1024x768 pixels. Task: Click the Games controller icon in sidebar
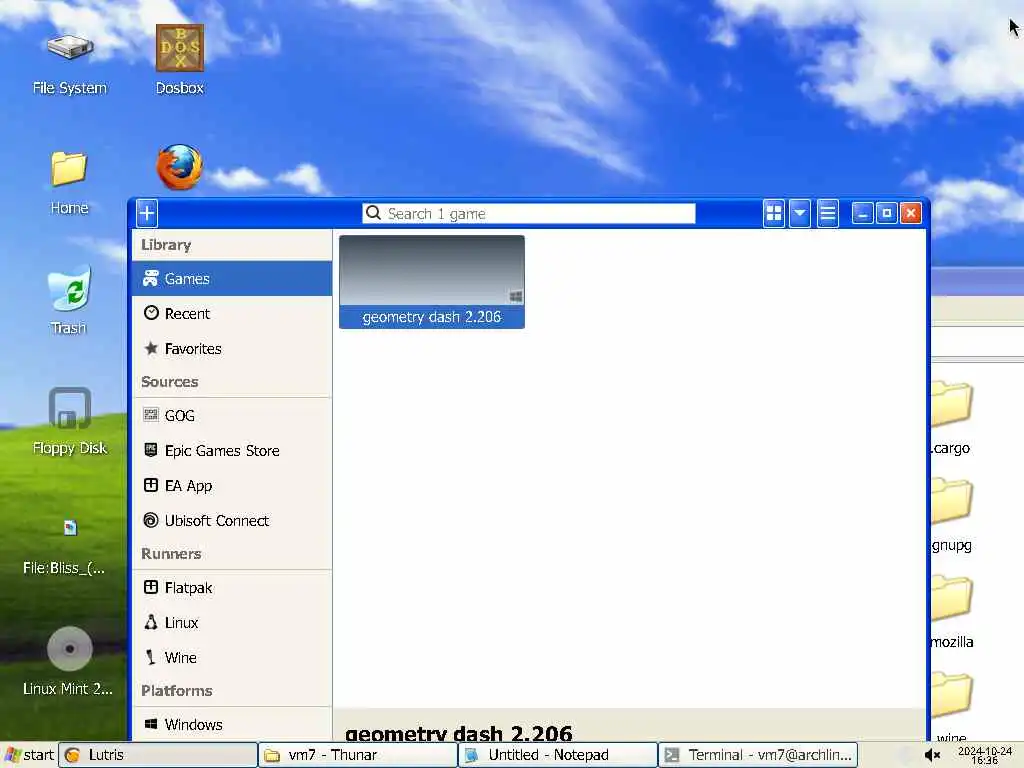pyautogui.click(x=151, y=278)
